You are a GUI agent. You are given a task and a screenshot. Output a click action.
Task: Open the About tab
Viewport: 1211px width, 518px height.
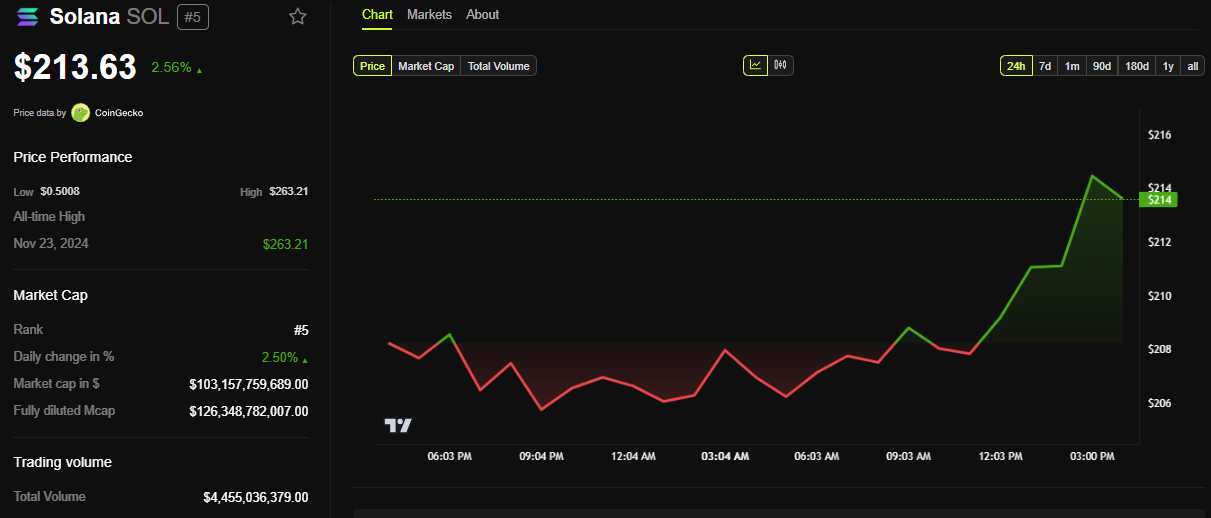click(483, 15)
